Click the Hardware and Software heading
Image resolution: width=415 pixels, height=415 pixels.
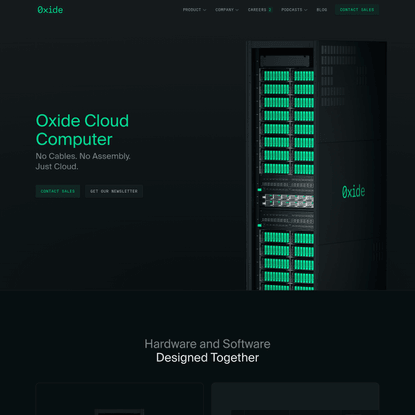pyautogui.click(x=207, y=344)
